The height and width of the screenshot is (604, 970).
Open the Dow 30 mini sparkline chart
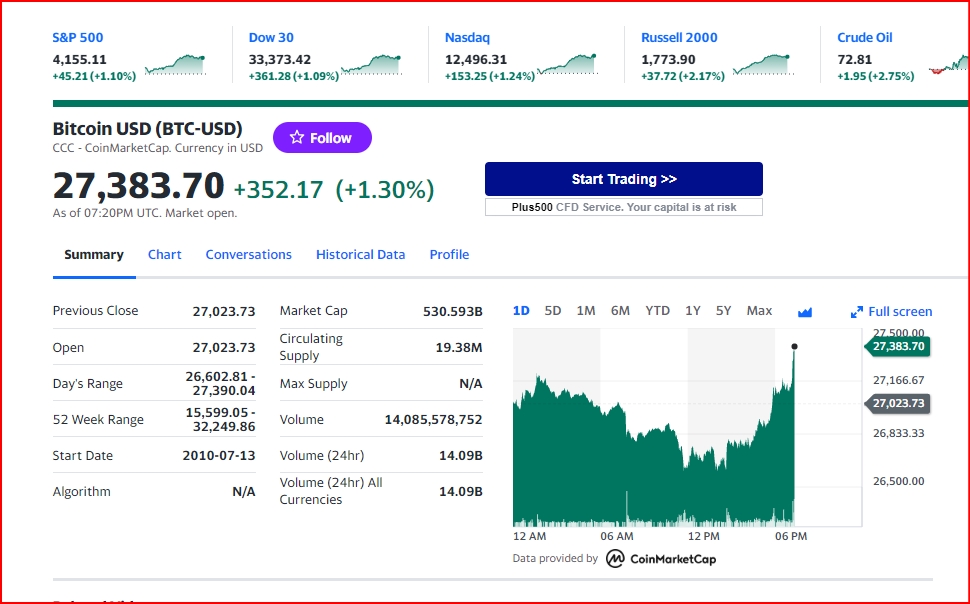coord(371,65)
